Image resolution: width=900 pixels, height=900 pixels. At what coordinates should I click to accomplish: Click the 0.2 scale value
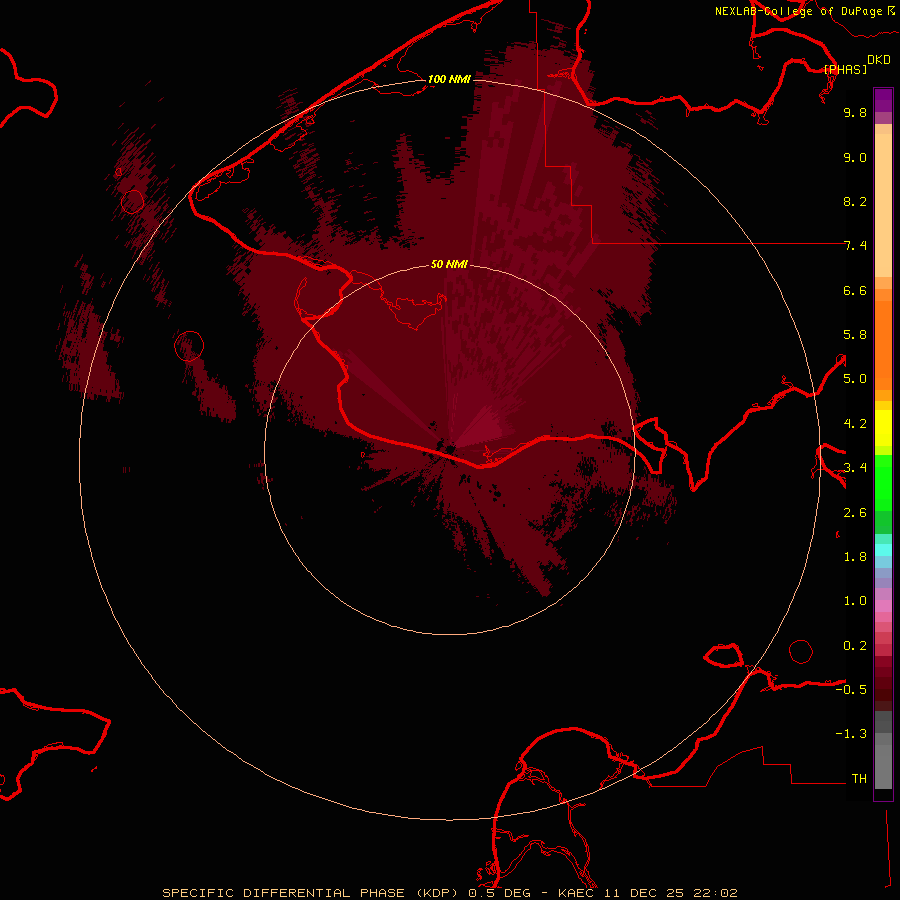pos(855,646)
